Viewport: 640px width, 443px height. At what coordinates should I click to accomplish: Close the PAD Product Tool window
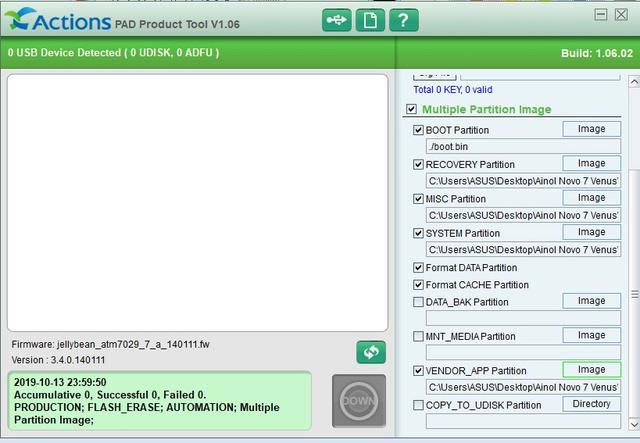tap(621, 15)
